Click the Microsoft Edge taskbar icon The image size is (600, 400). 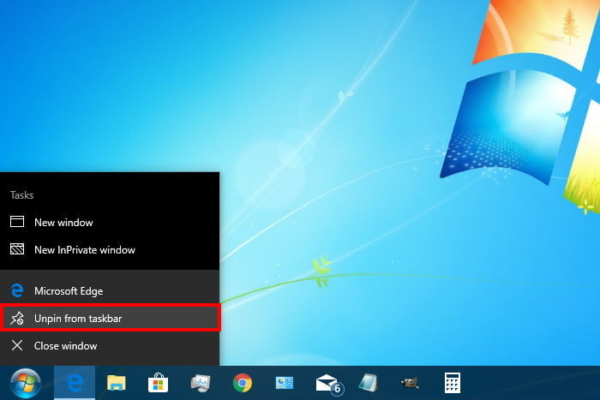[73, 383]
